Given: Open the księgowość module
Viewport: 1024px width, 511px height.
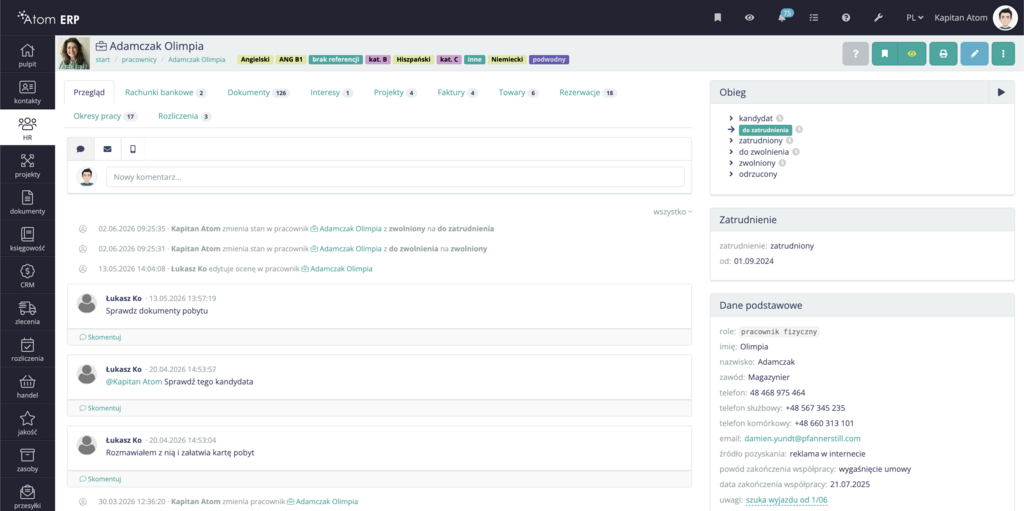Looking at the screenshot, I should (x=27, y=239).
